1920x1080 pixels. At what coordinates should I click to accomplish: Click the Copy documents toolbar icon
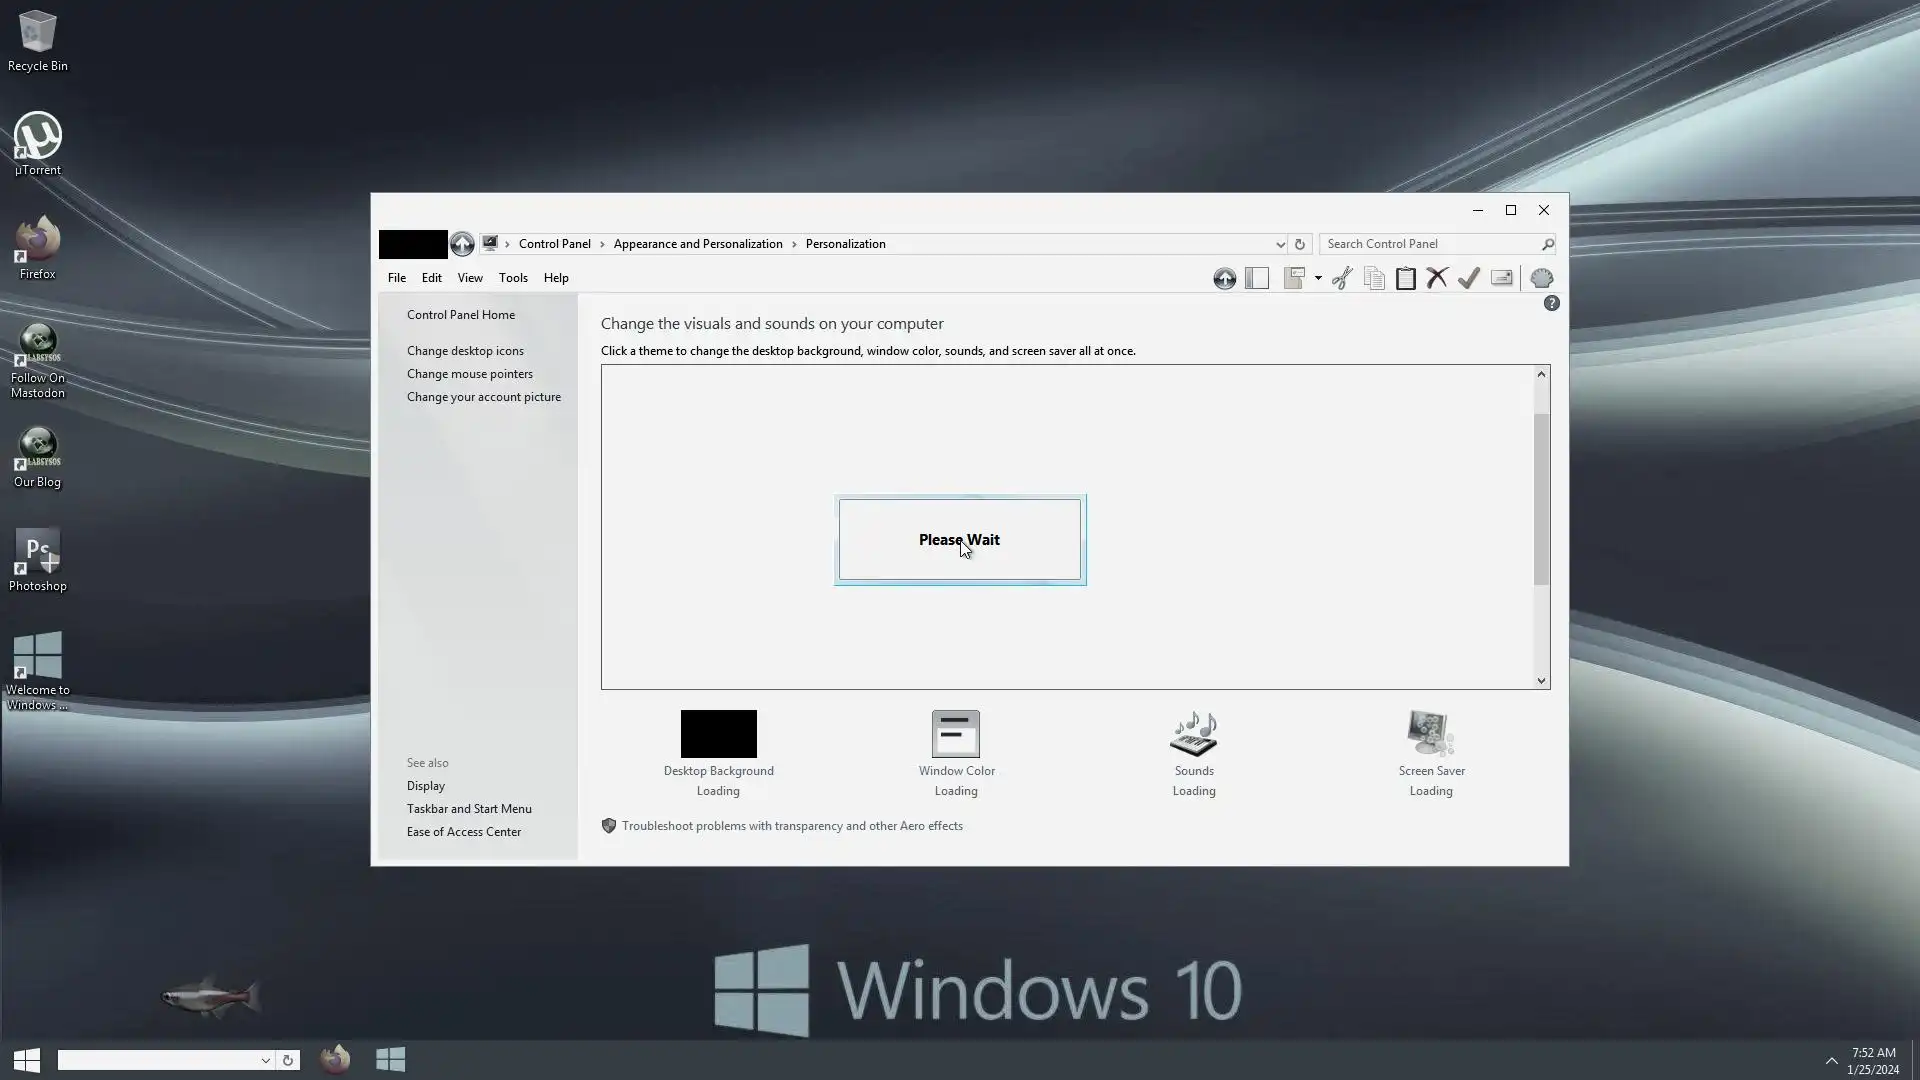point(1374,278)
